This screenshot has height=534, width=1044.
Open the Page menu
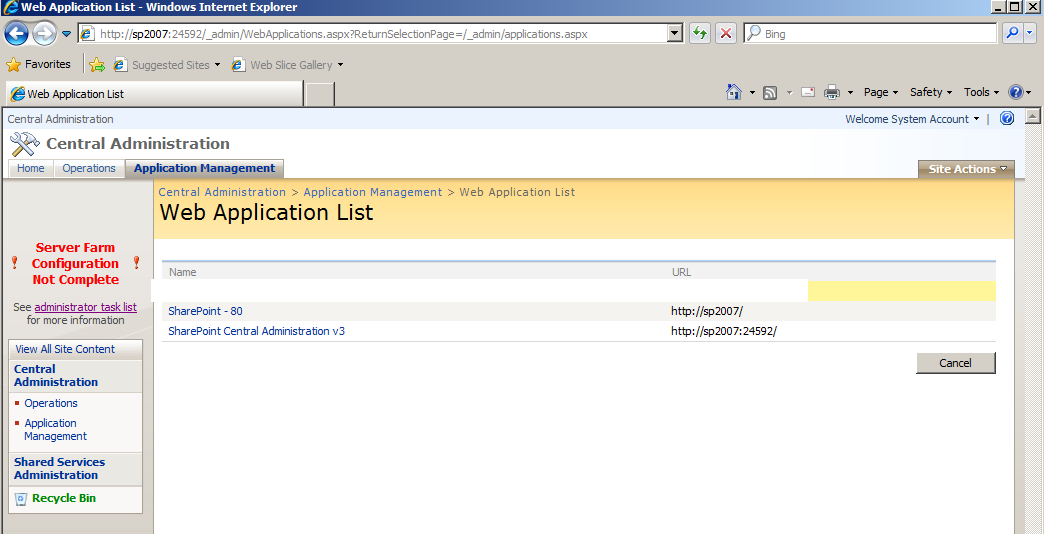tap(881, 93)
